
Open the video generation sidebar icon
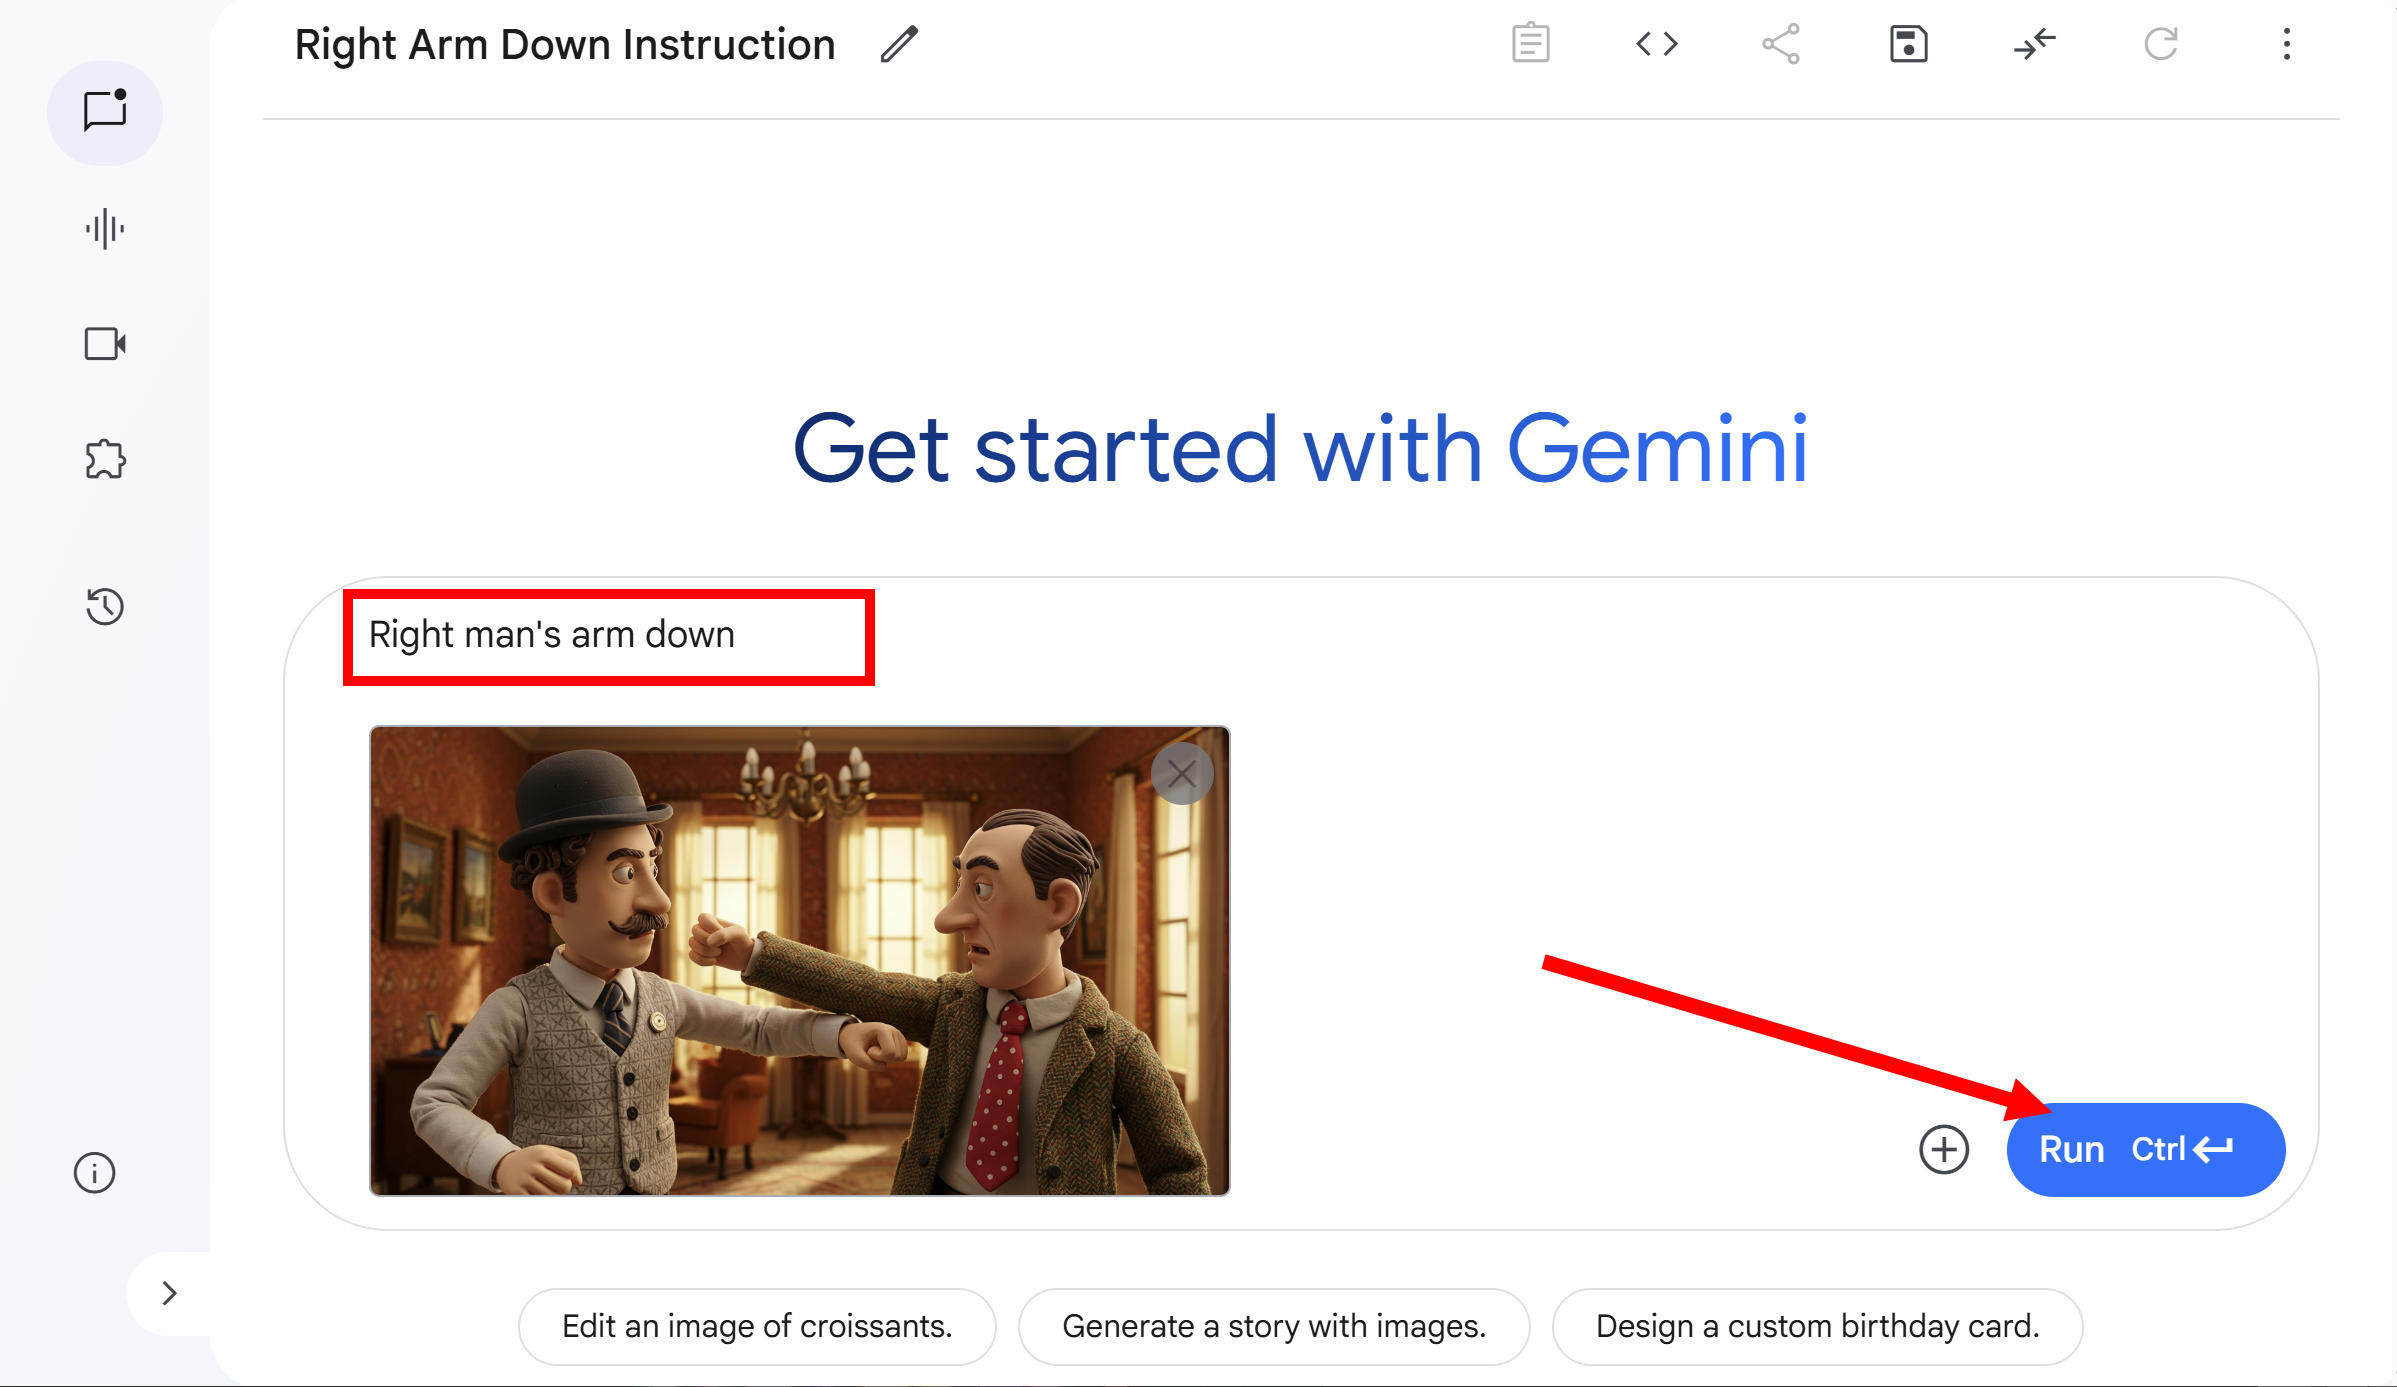(x=105, y=344)
